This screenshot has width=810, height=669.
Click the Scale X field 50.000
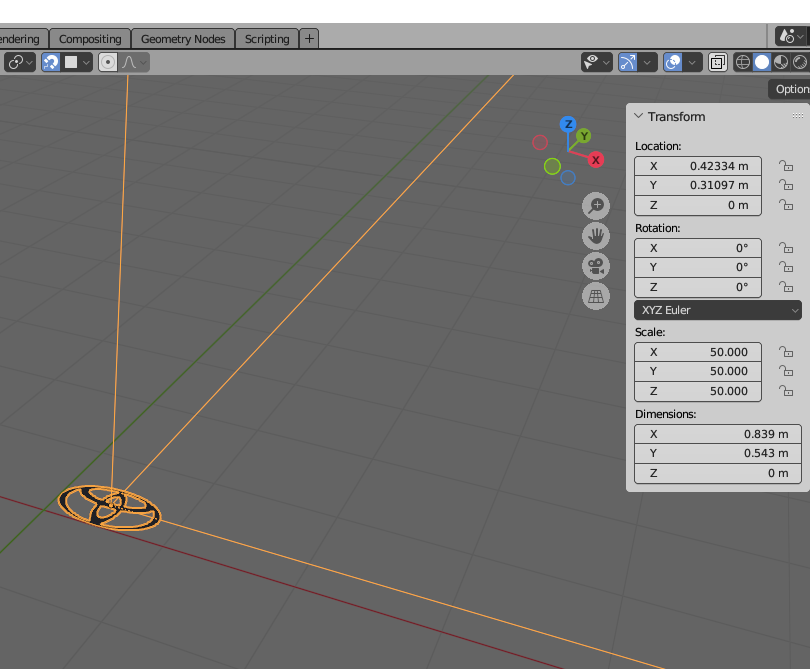coord(698,352)
